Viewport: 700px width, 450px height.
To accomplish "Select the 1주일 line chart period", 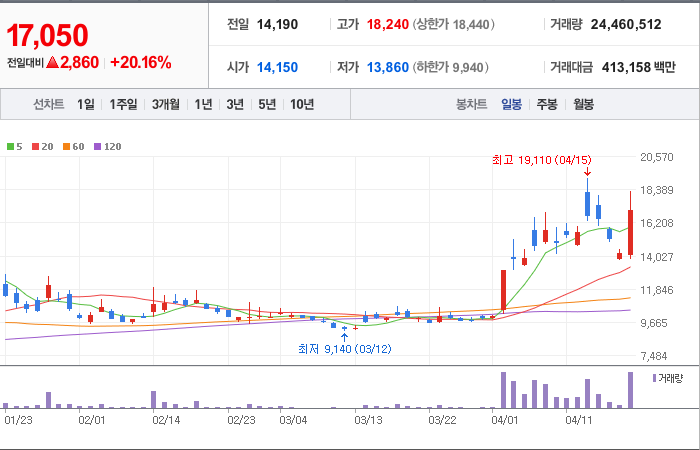I will [x=123, y=104].
